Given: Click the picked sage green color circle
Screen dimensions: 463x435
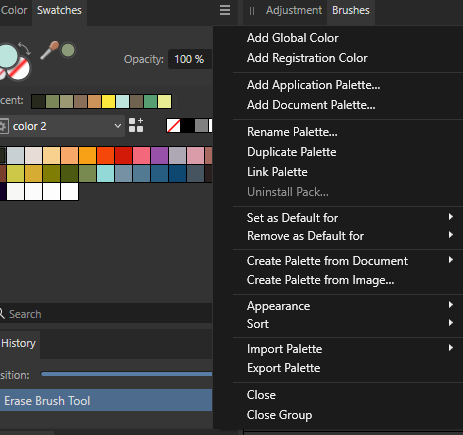Looking at the screenshot, I should pyautogui.click(x=68, y=50).
